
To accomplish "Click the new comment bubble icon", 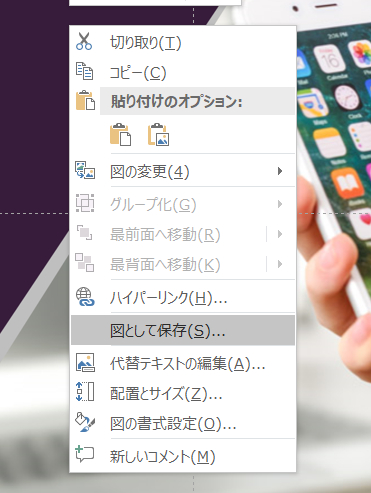I will [85, 454].
